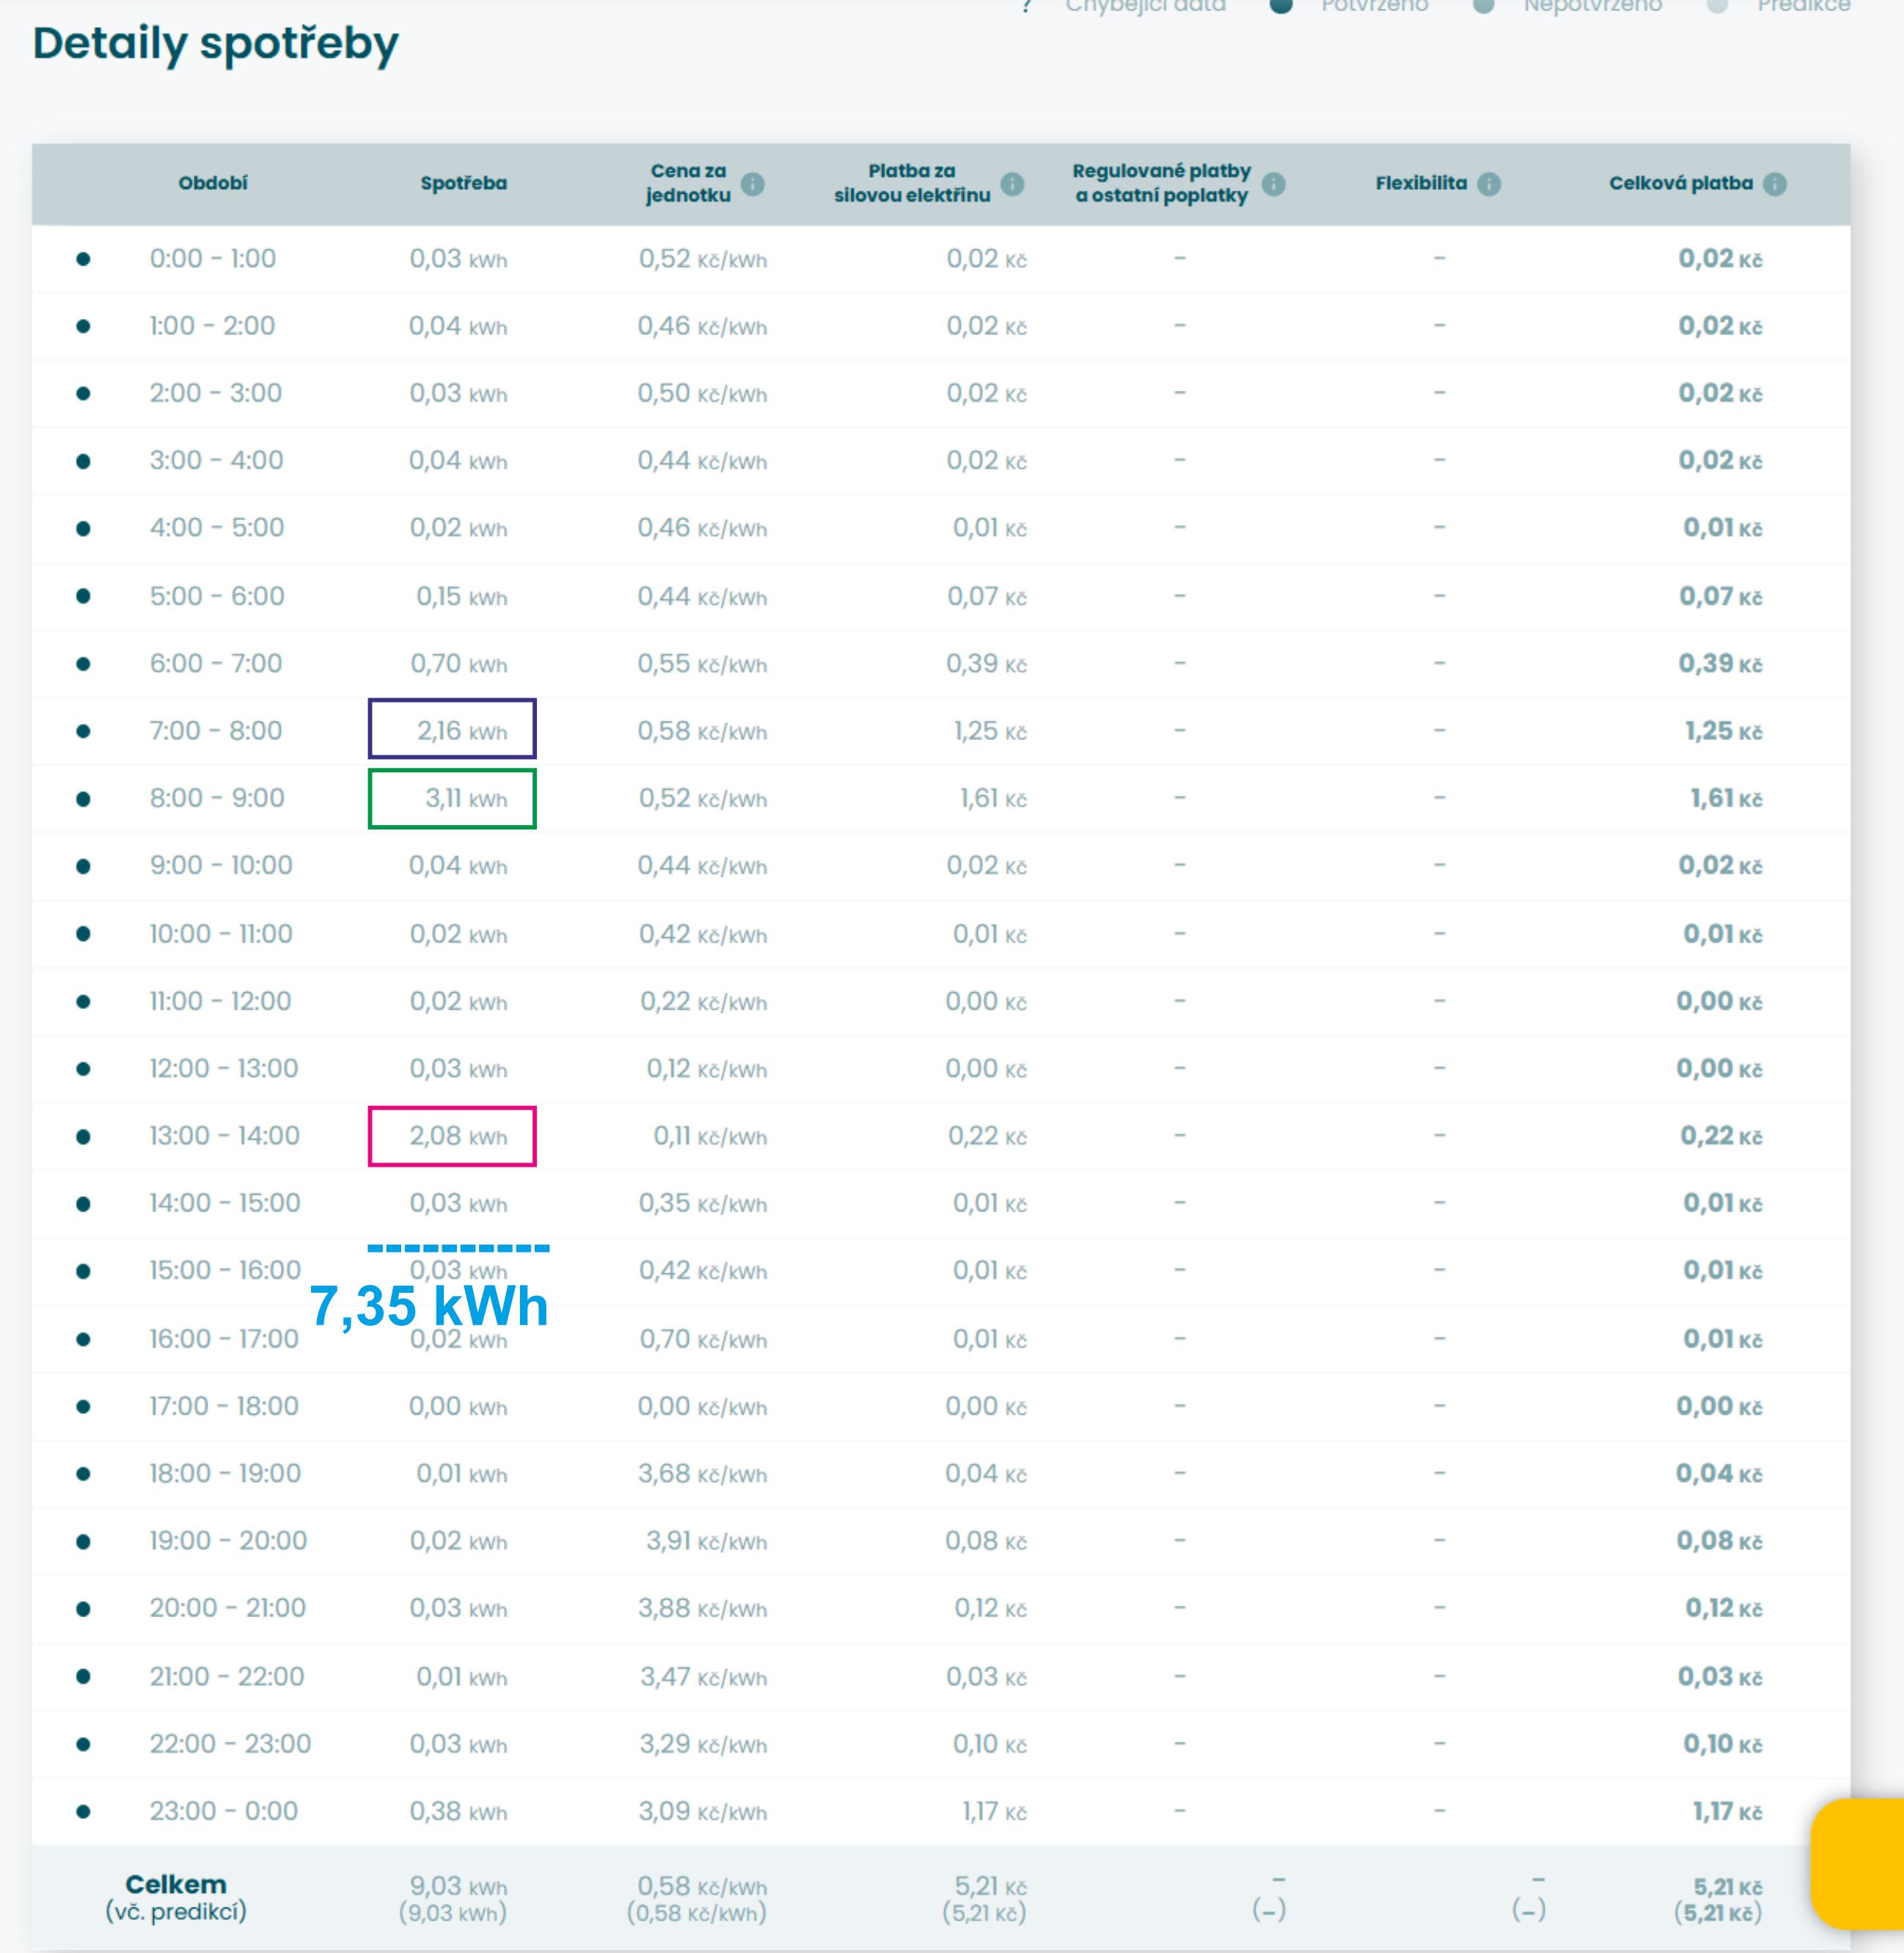
Task: Select the 2,08 kWh cell in pink box
Action: pyautogui.click(x=458, y=1137)
